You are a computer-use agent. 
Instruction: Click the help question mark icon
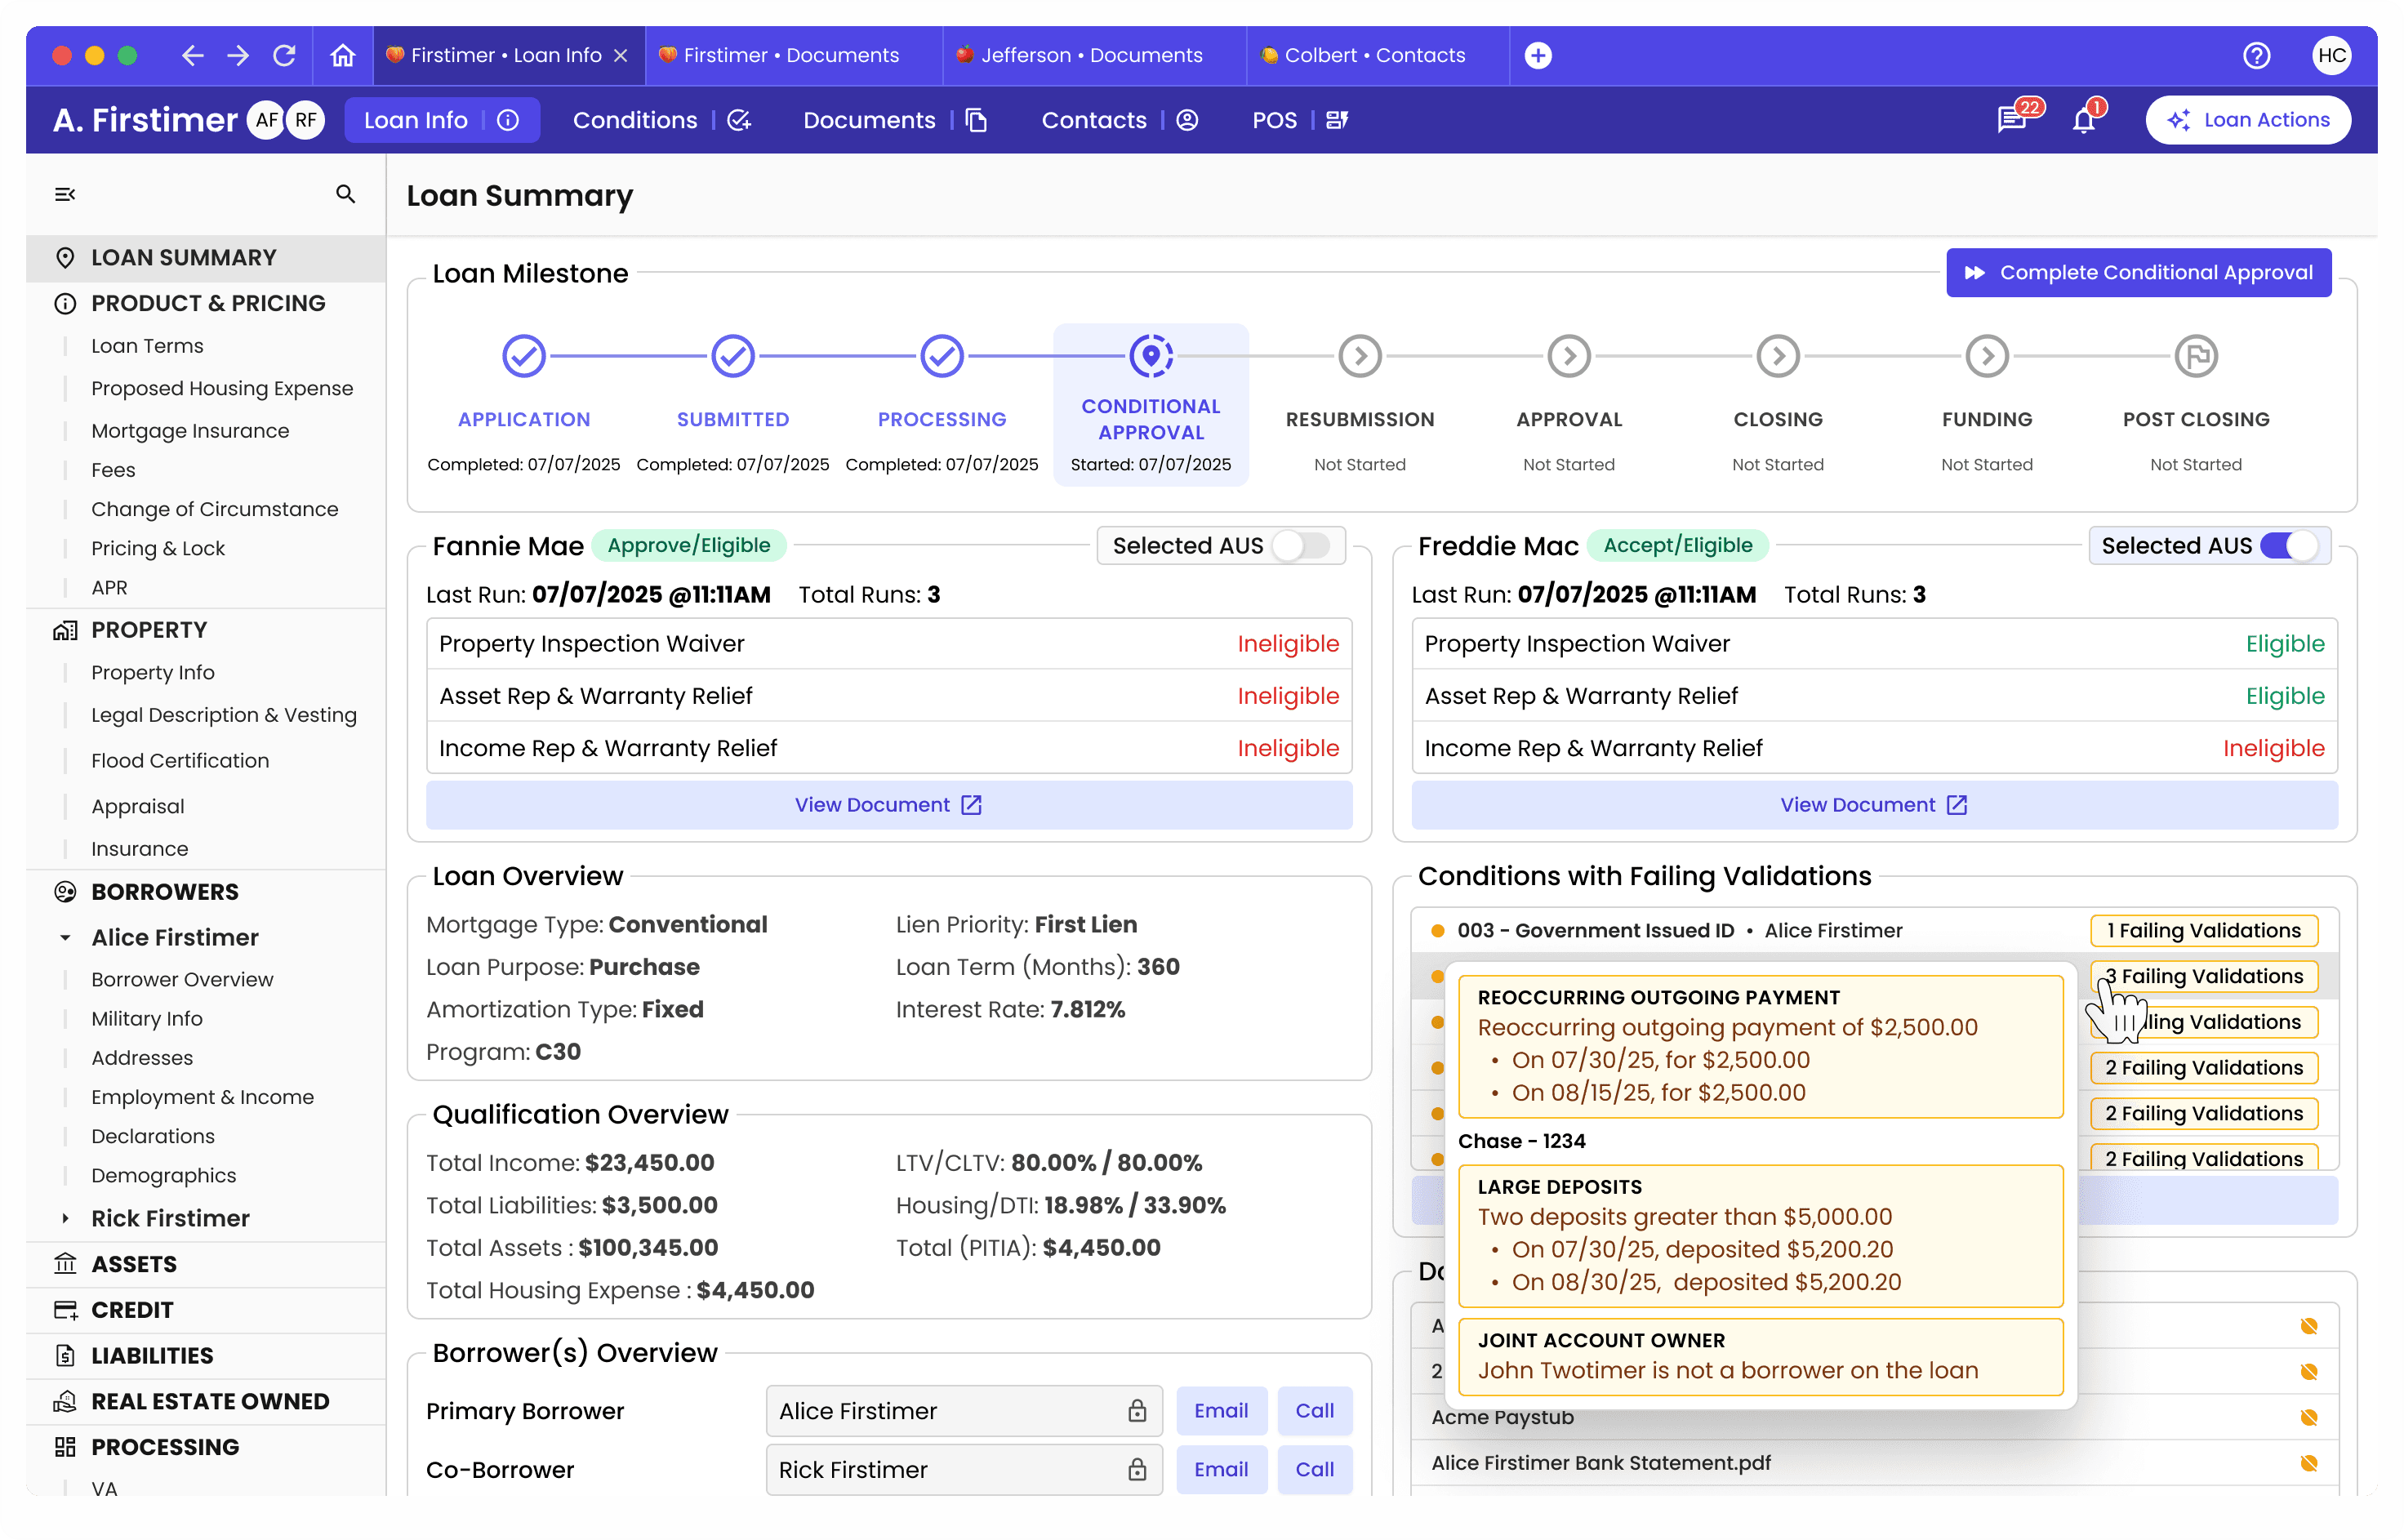pos(2255,55)
